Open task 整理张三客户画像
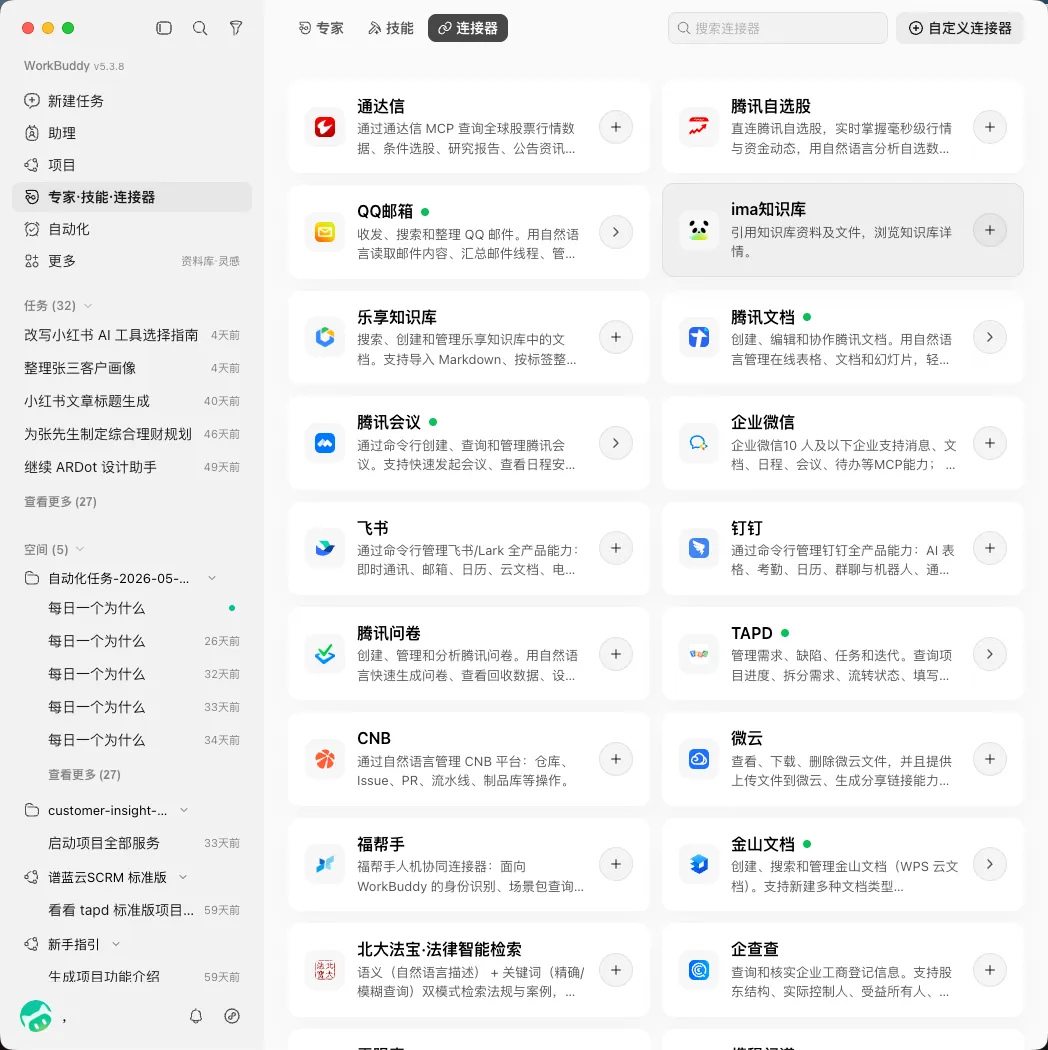Screen dimensions: 1048x1050 132,368
